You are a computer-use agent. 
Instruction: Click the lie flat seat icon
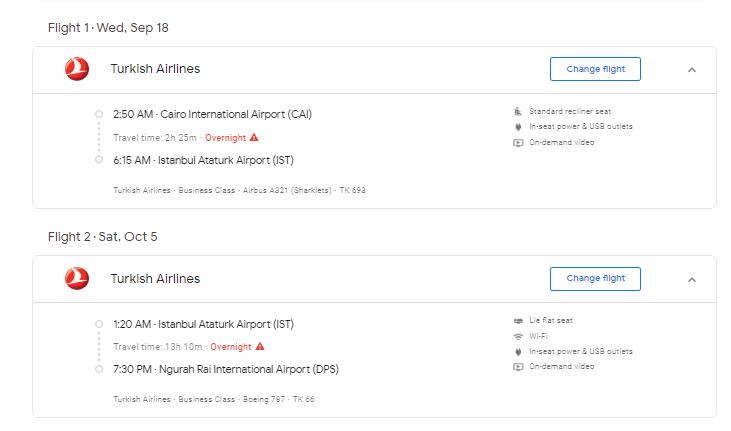pos(517,320)
